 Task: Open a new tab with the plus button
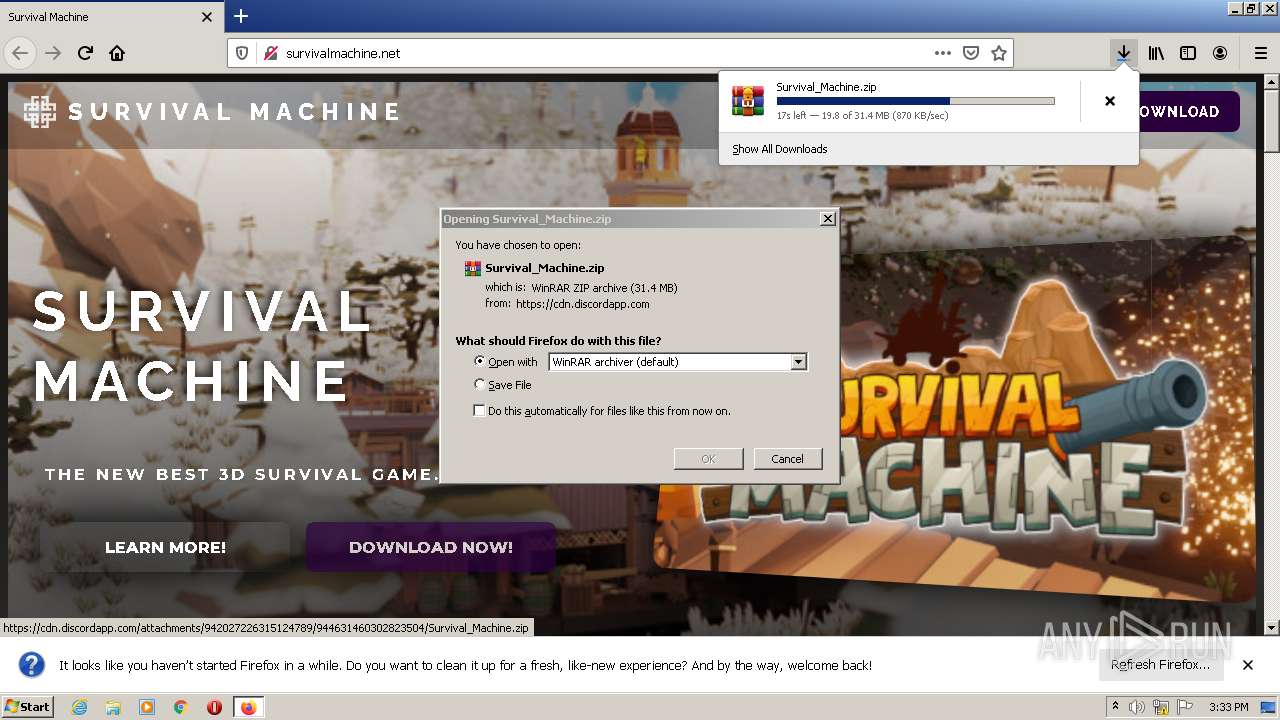pos(241,16)
